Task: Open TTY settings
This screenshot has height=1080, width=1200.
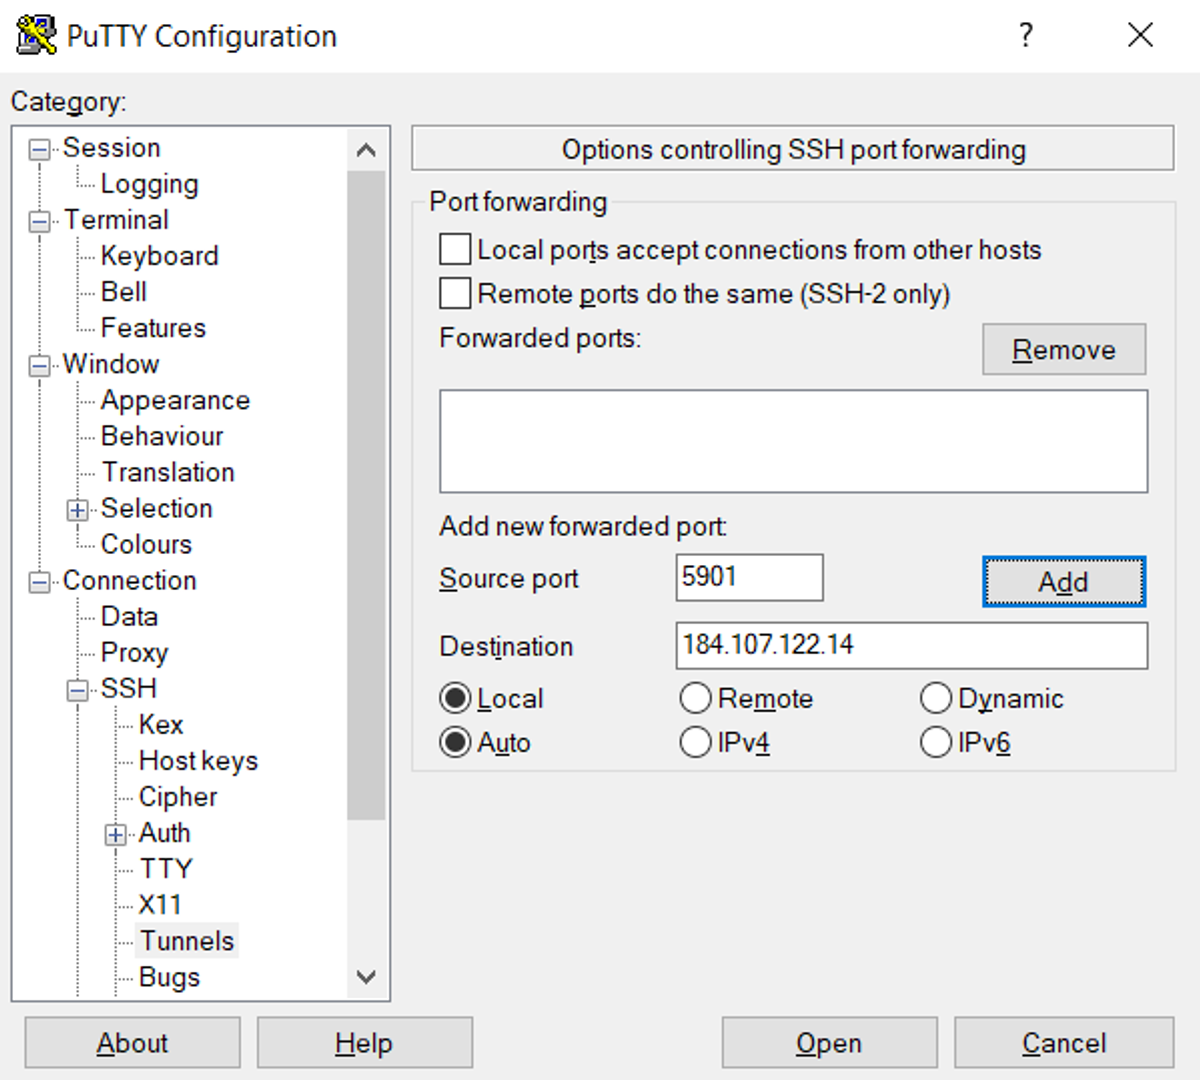Action: (x=165, y=868)
